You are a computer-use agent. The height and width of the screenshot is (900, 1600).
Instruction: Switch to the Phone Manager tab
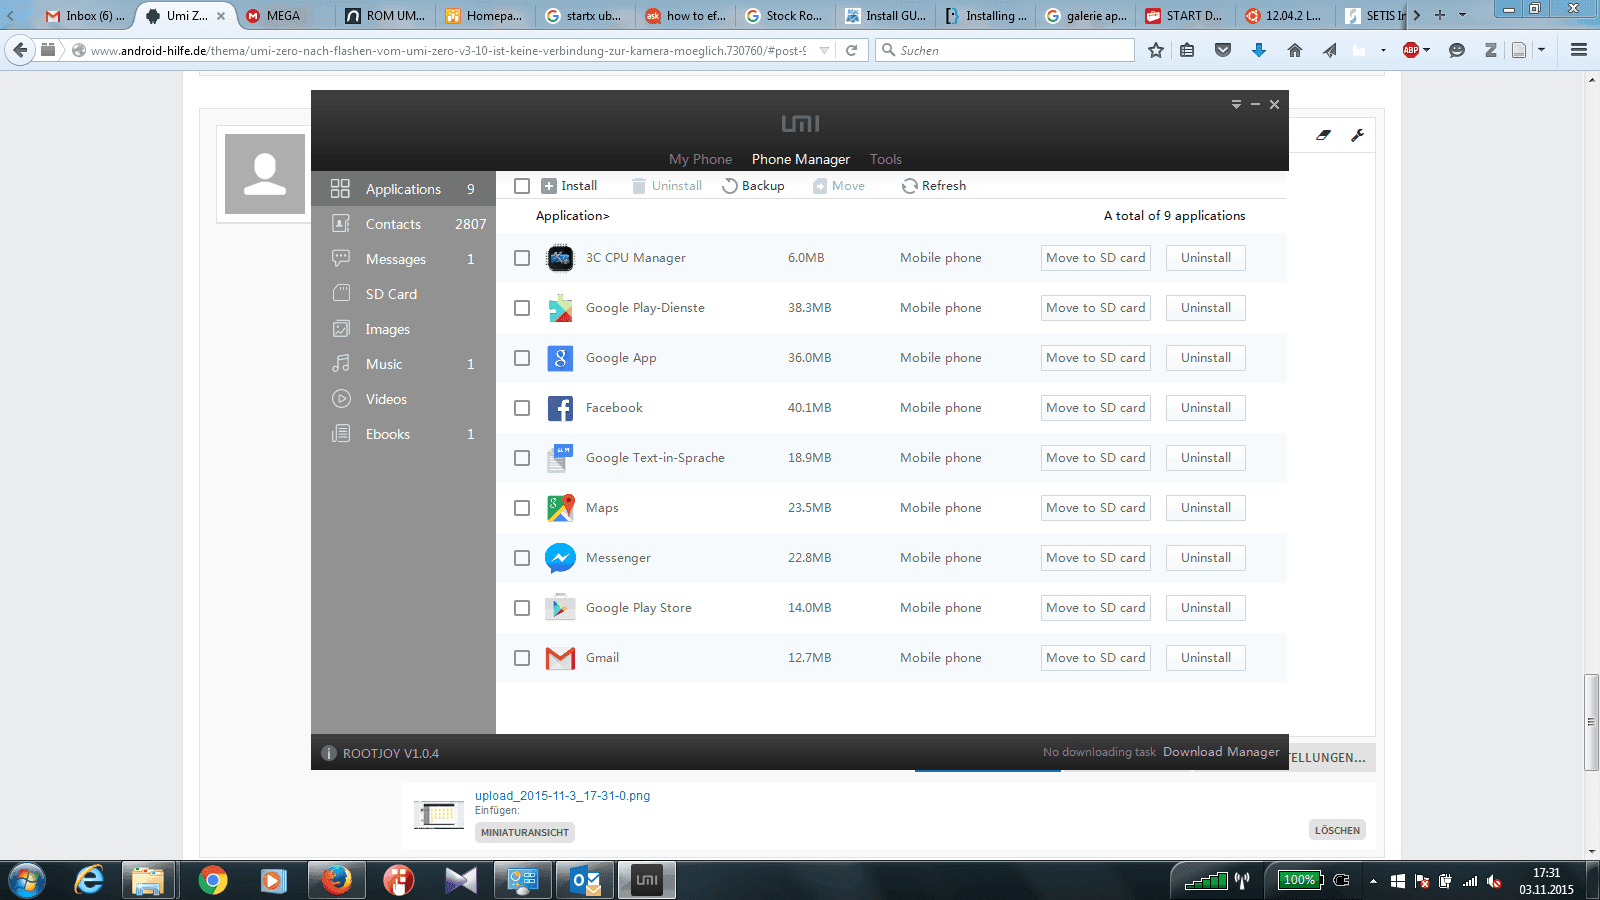coord(801,159)
